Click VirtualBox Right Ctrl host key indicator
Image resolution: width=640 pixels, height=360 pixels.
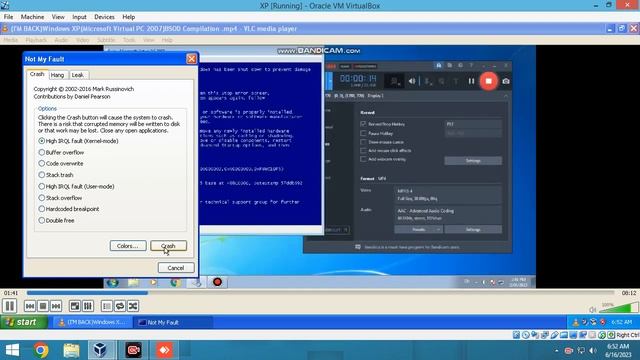coord(628,335)
